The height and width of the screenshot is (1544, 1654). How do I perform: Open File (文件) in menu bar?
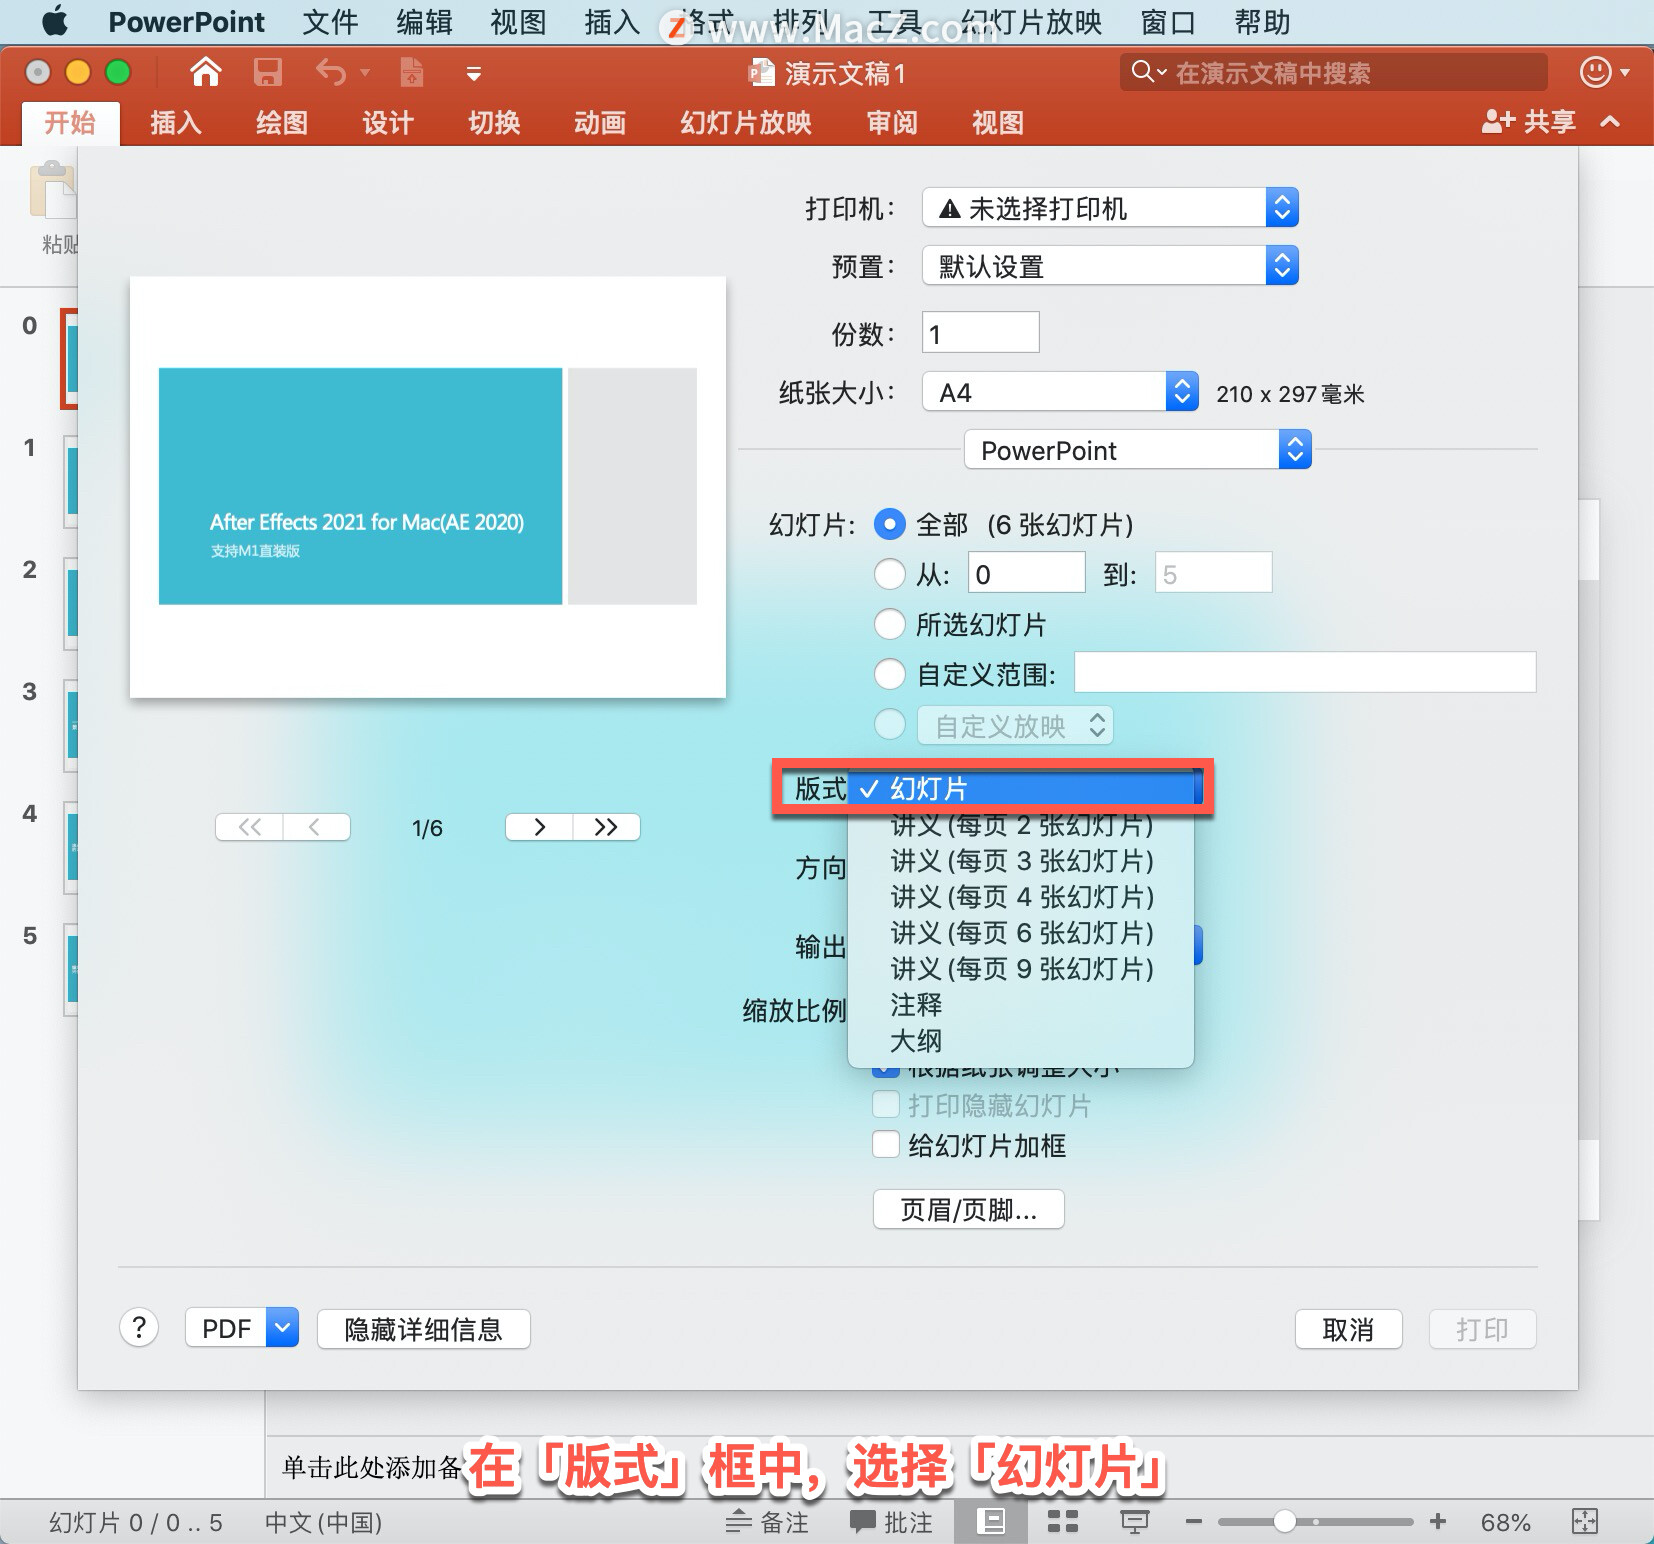(330, 22)
